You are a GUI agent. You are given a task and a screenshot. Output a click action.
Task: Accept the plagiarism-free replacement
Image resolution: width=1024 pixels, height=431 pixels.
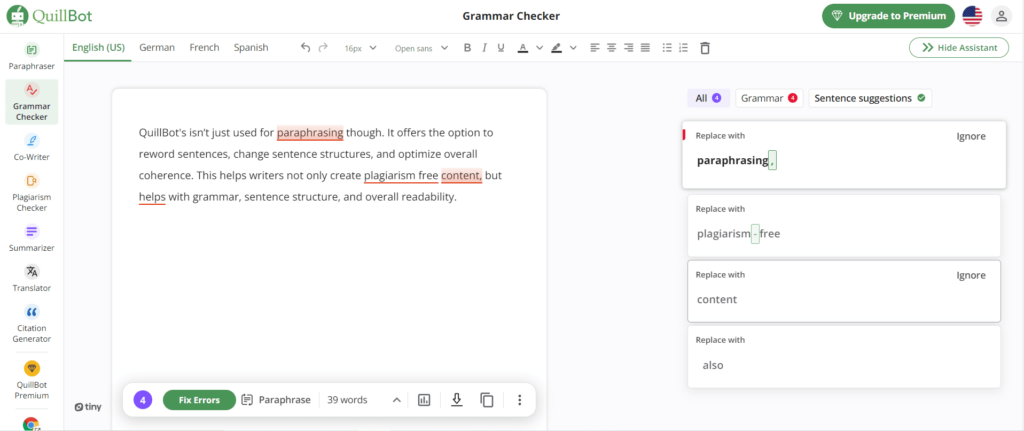coord(739,233)
